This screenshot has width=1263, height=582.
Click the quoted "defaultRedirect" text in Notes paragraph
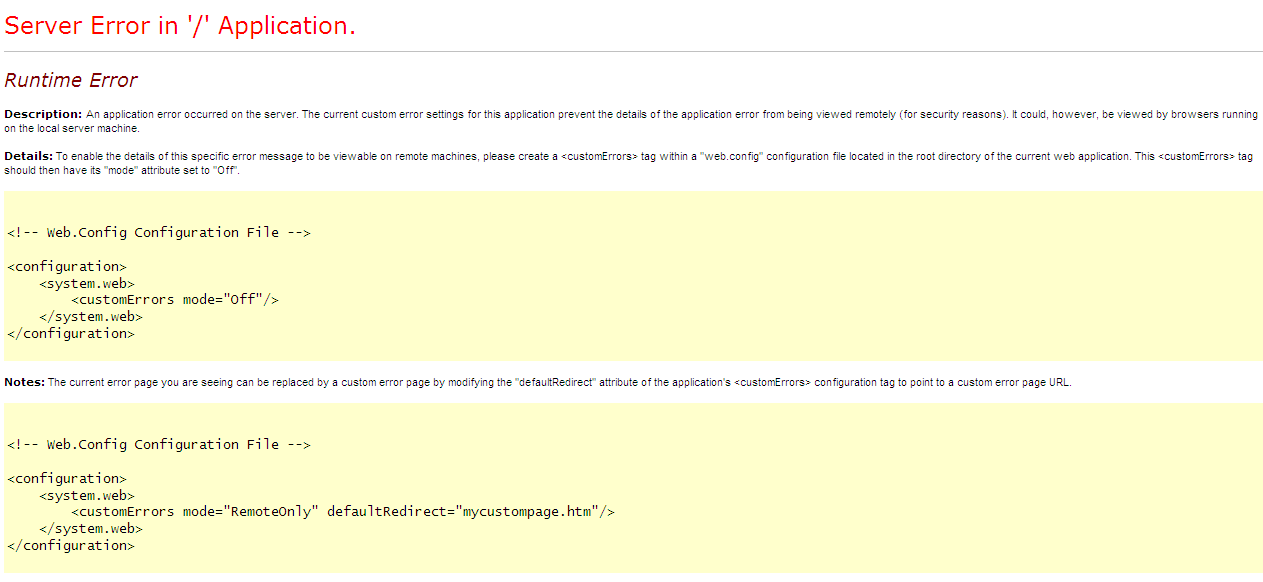pyautogui.click(x=555, y=383)
